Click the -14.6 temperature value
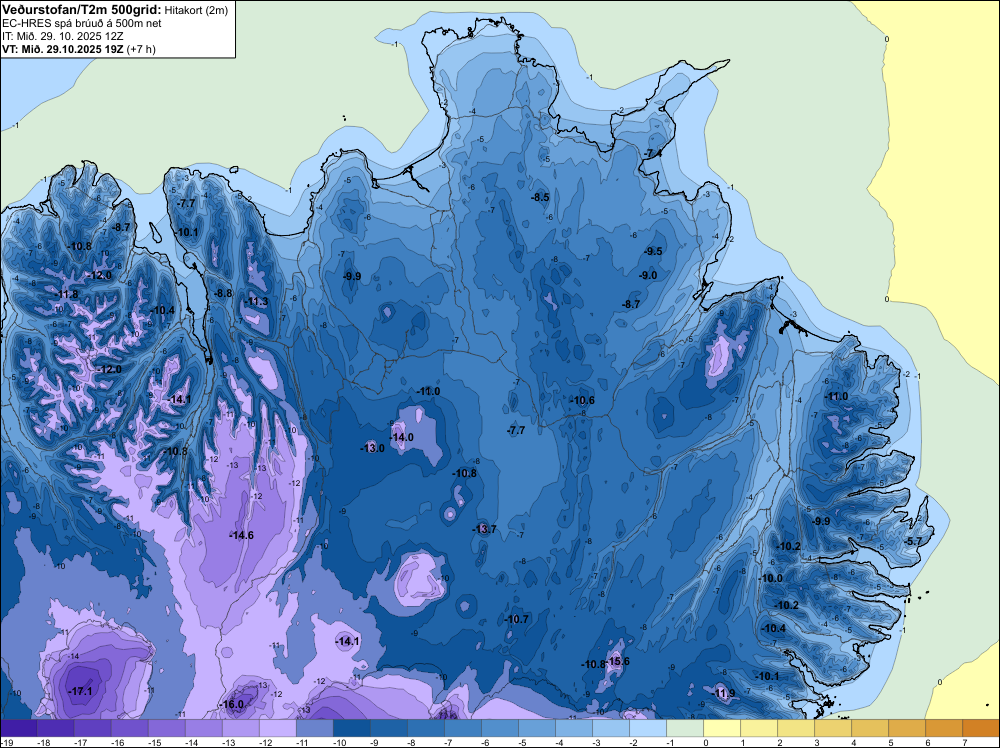Screen dimensions: 1000x748 [241, 535]
